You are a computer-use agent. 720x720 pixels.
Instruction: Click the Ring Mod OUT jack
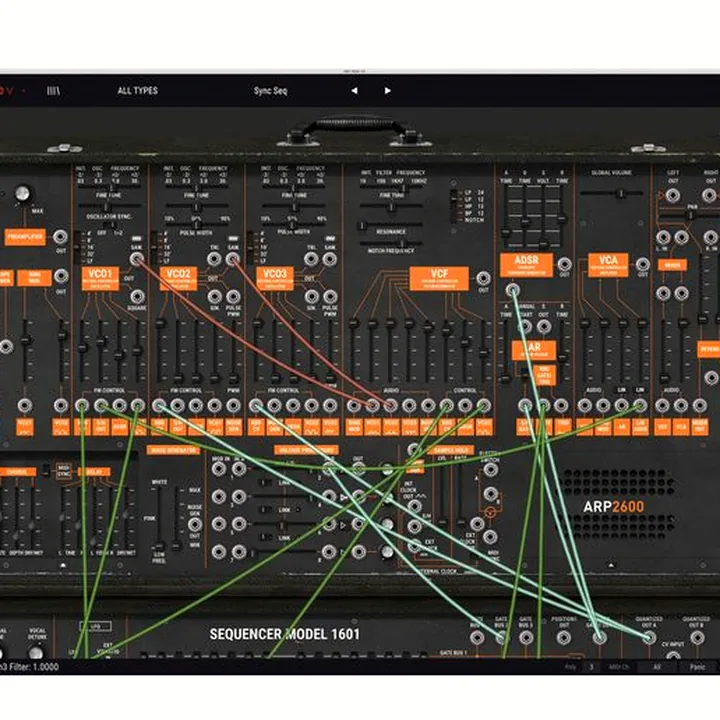click(61, 276)
